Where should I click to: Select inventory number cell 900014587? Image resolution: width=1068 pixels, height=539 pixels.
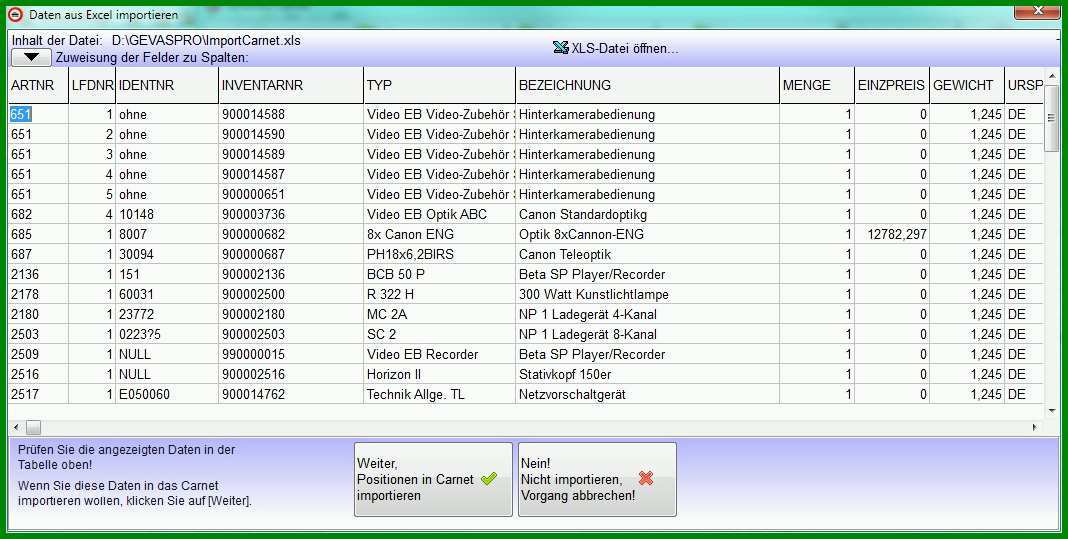point(292,174)
